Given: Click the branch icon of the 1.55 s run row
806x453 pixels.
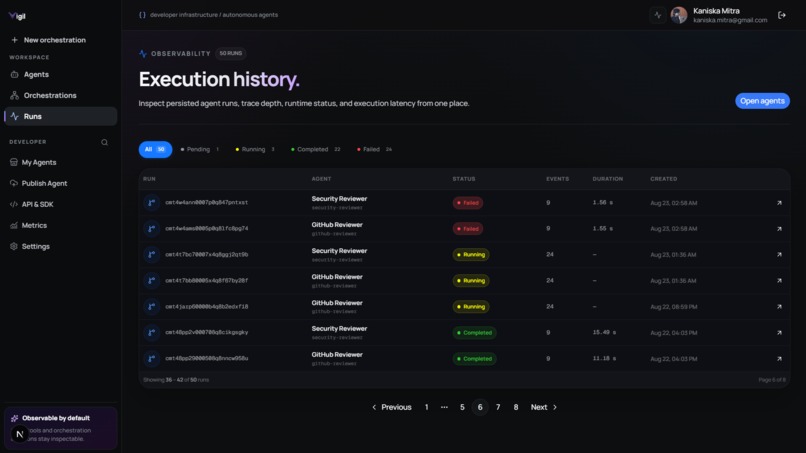Looking at the screenshot, I should 152,229.
